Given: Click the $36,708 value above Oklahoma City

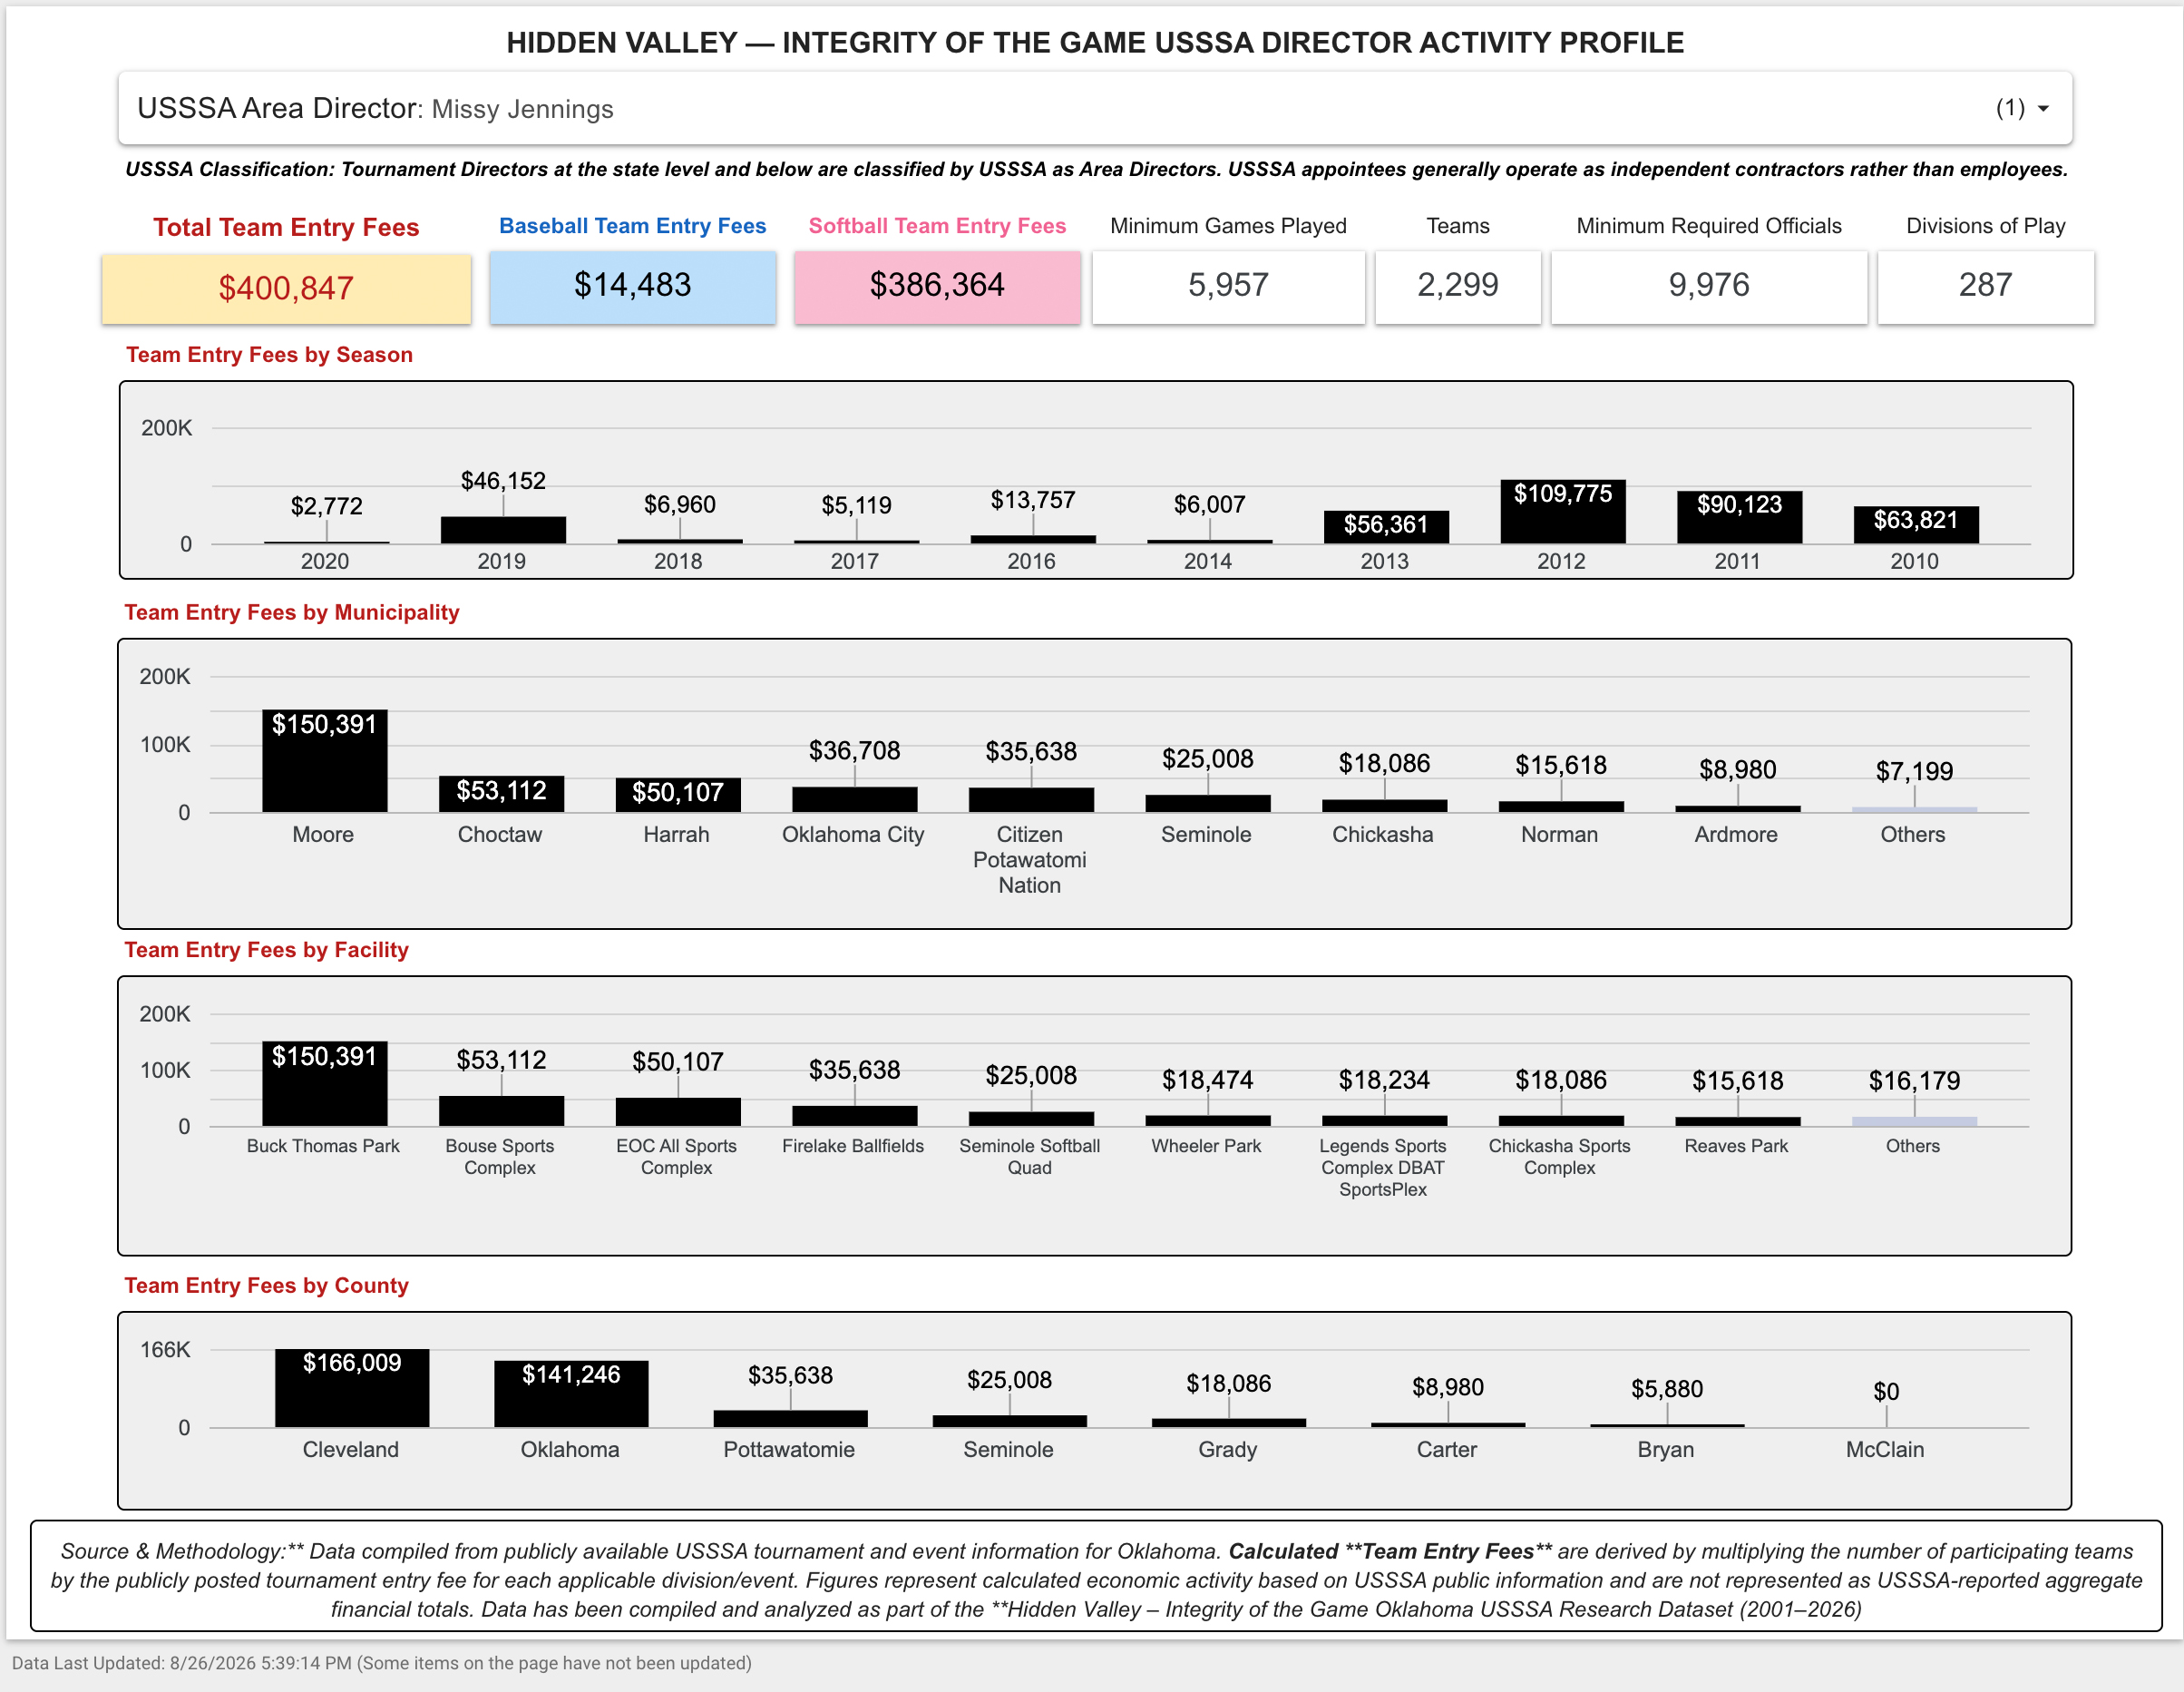Looking at the screenshot, I should coord(854,750).
